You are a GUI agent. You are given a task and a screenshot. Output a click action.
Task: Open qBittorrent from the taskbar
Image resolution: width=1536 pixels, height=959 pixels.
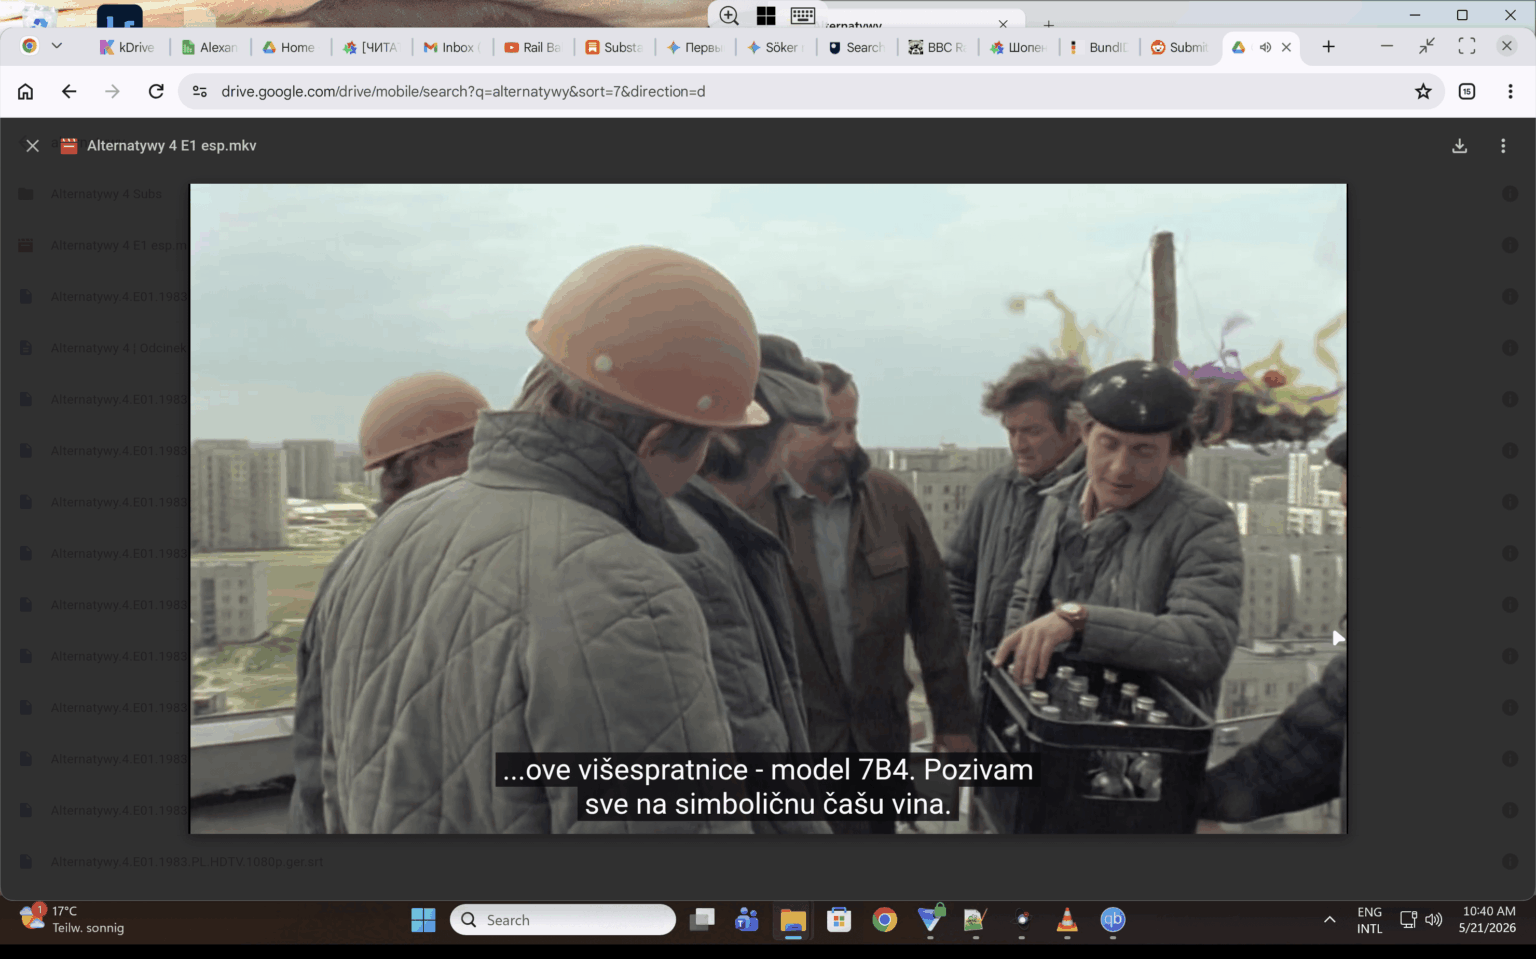[x=1113, y=920]
